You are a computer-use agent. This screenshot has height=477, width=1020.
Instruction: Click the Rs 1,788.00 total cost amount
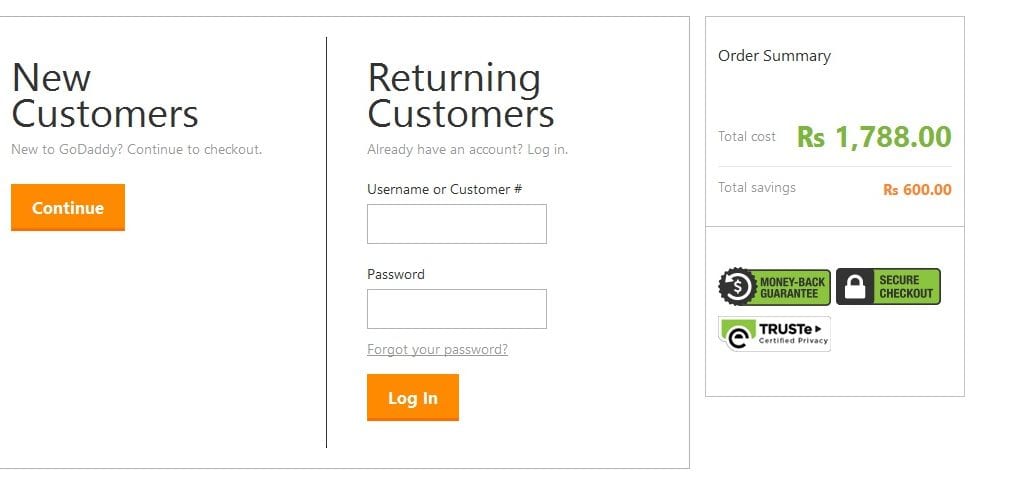874,137
